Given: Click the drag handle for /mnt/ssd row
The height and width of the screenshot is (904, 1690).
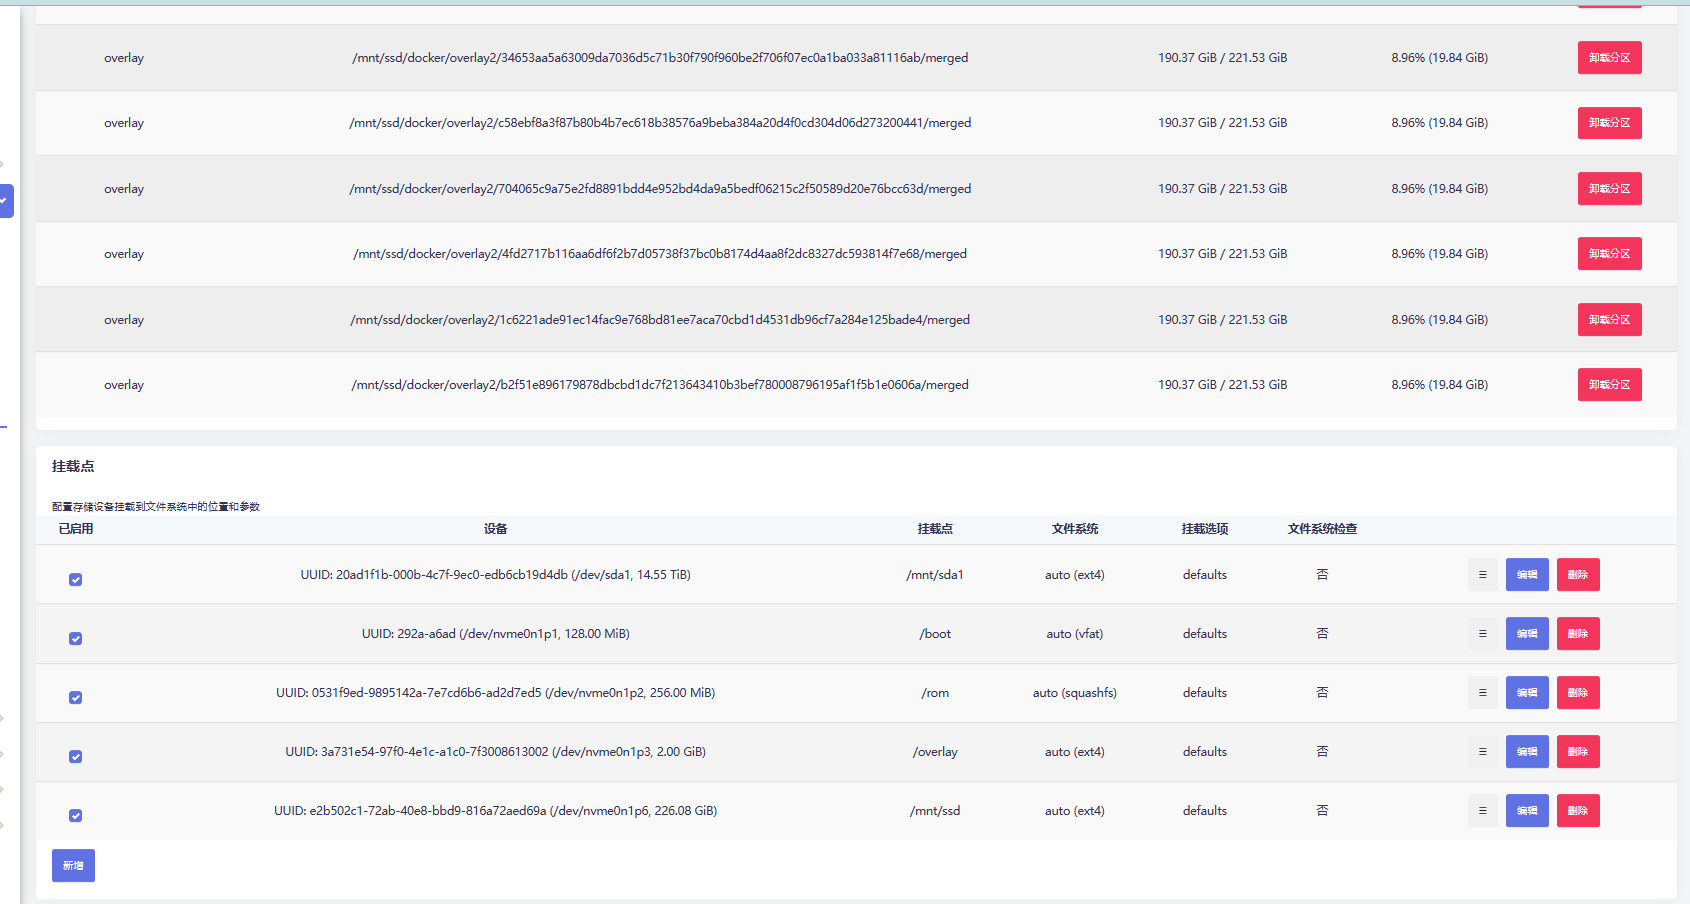Looking at the screenshot, I should [1482, 811].
